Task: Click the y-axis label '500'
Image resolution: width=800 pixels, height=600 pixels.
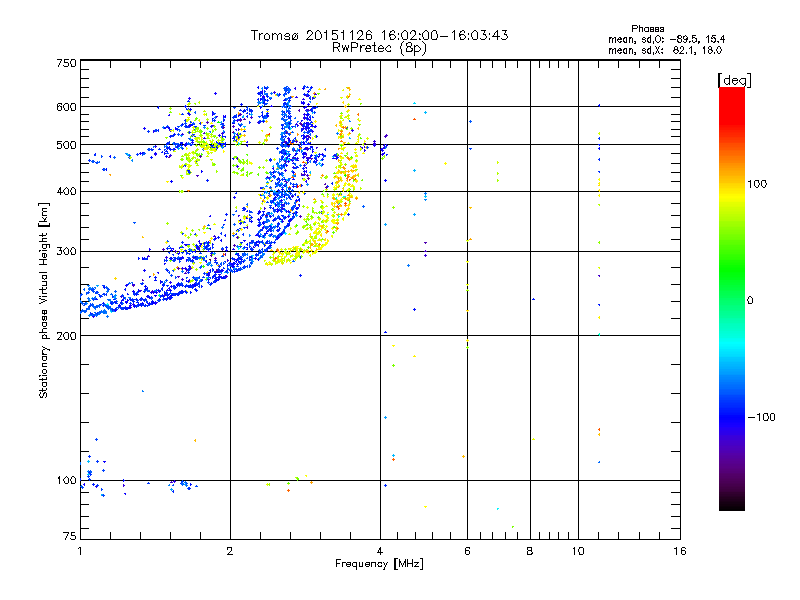Action: pyautogui.click(x=66, y=145)
